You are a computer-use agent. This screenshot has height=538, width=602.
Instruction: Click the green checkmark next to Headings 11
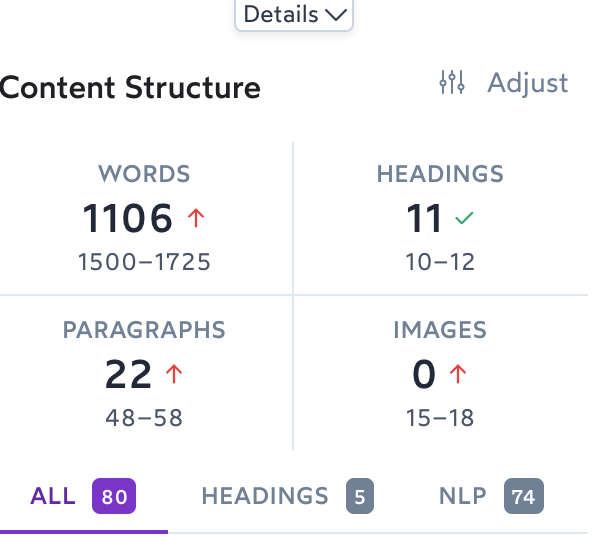point(464,218)
